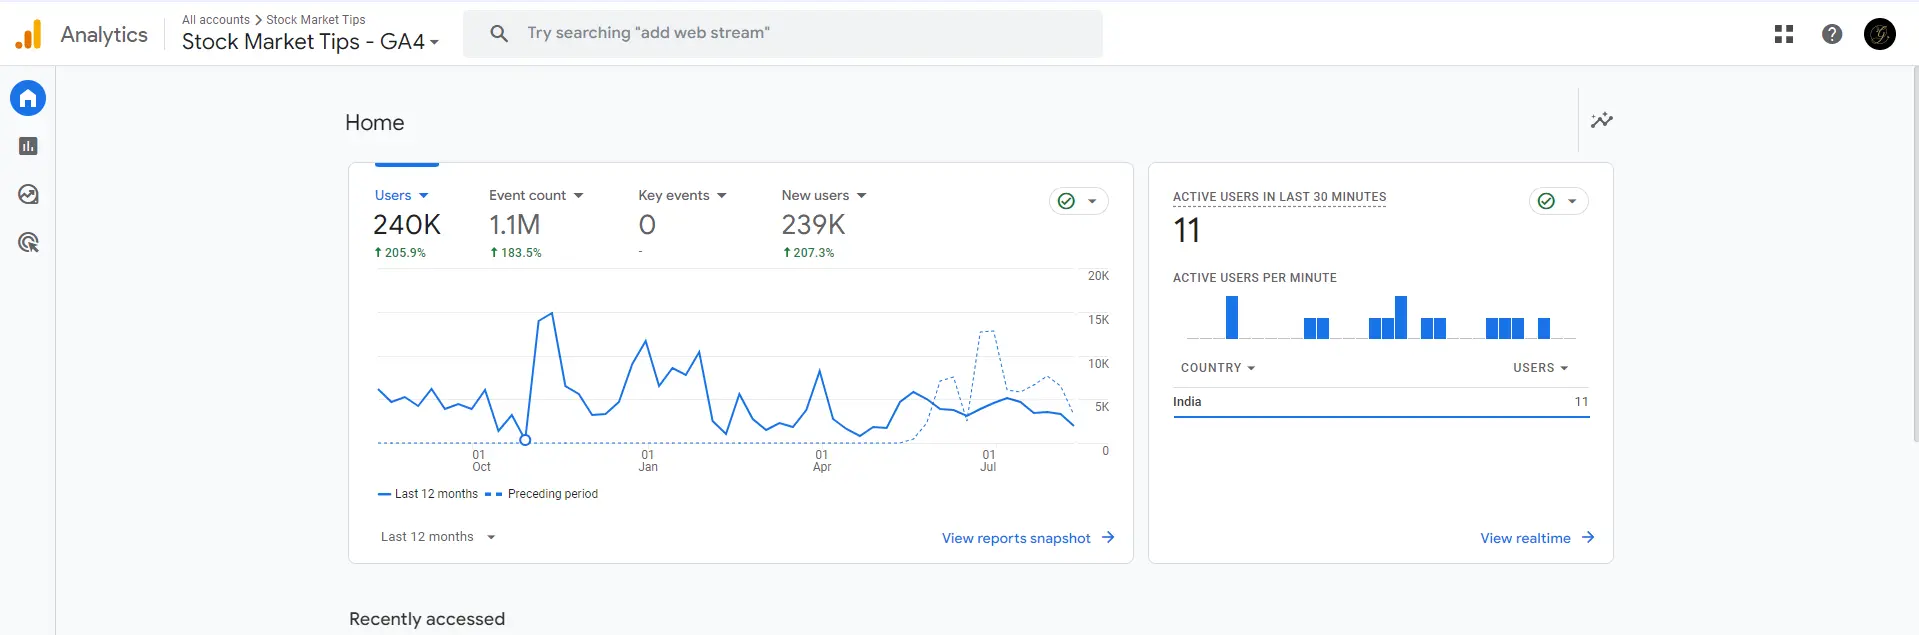Viewport: 1919px width, 635px height.
Task: Click the Stock Market Tips breadcrumb
Action: tap(316, 20)
